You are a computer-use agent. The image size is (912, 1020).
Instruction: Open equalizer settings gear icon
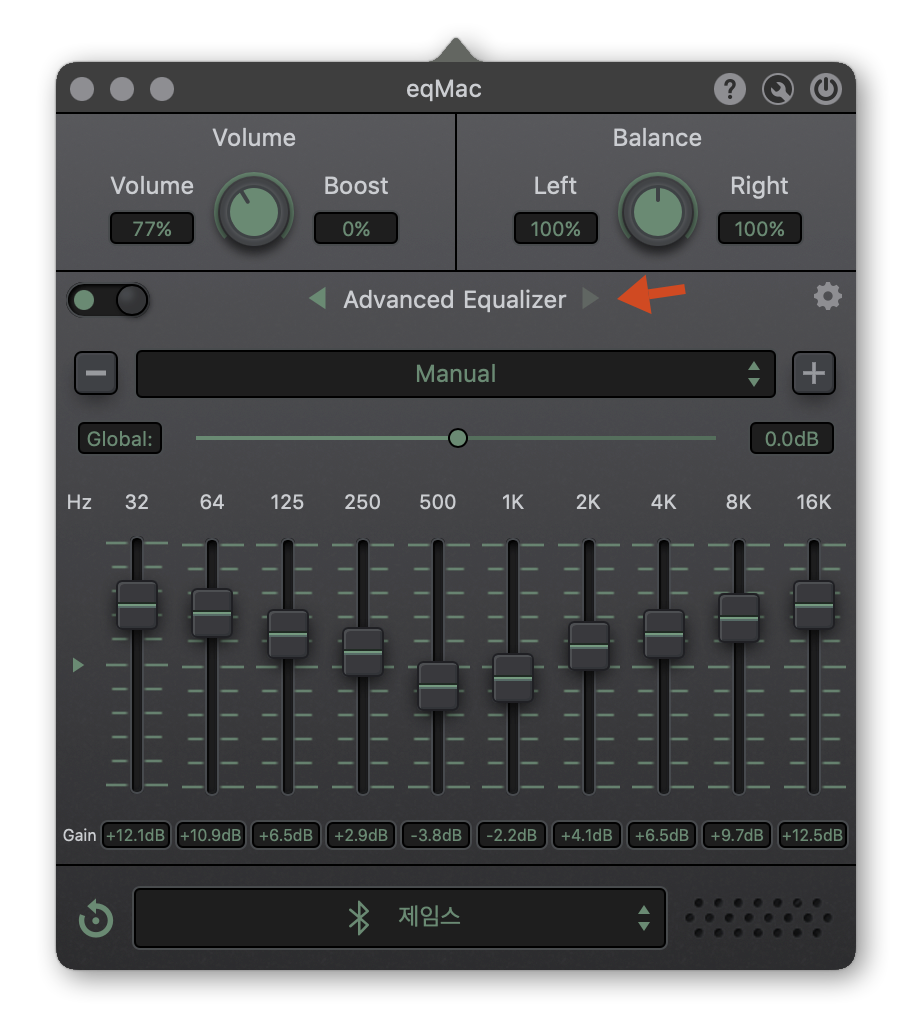(x=827, y=297)
